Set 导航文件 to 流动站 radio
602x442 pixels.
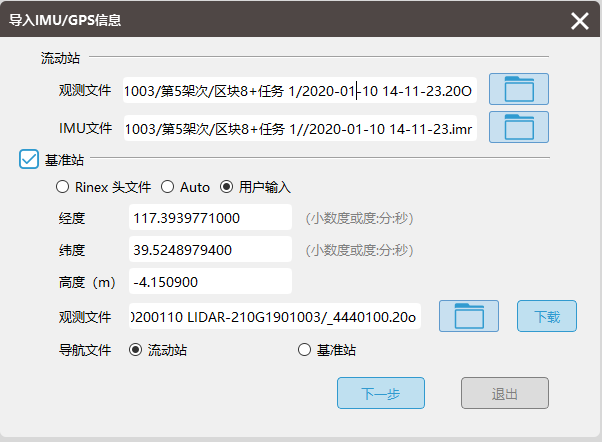136,350
